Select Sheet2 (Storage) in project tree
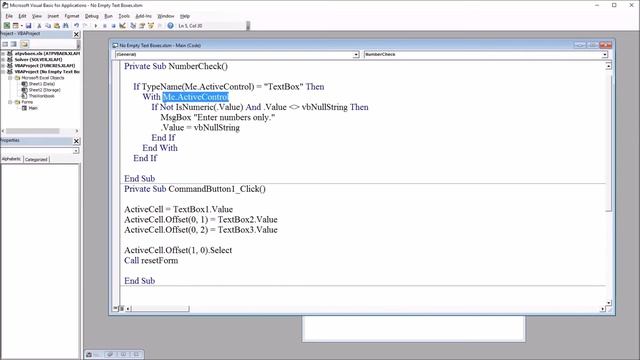640x360 pixels. (44, 90)
